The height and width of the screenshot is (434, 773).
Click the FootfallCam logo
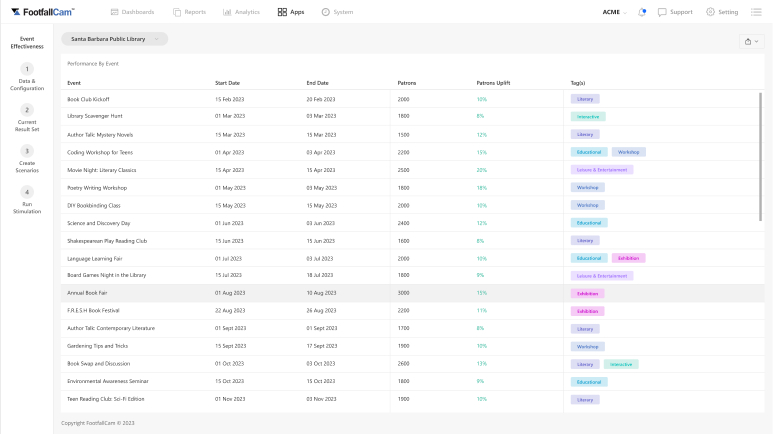43,12
